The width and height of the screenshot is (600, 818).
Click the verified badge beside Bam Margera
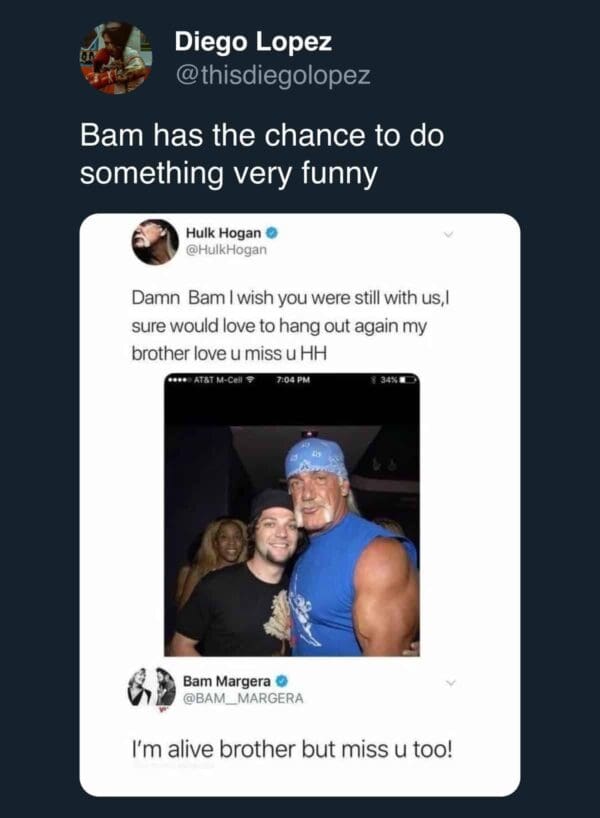click(x=279, y=681)
